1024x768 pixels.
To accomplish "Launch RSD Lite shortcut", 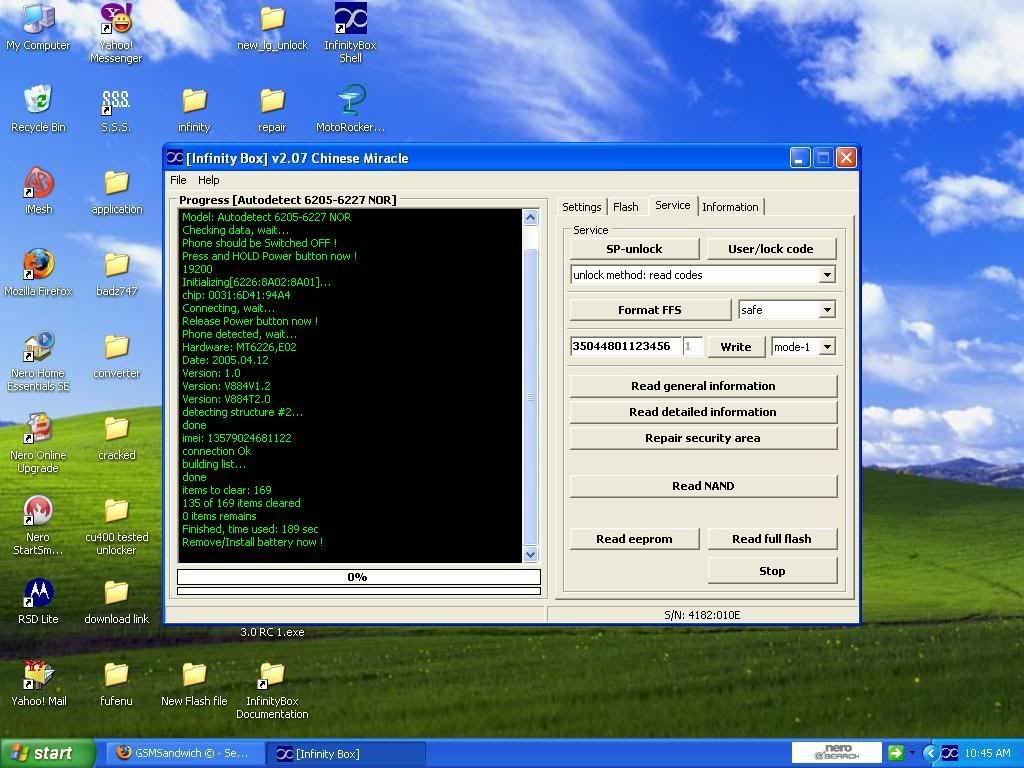I will click(38, 601).
